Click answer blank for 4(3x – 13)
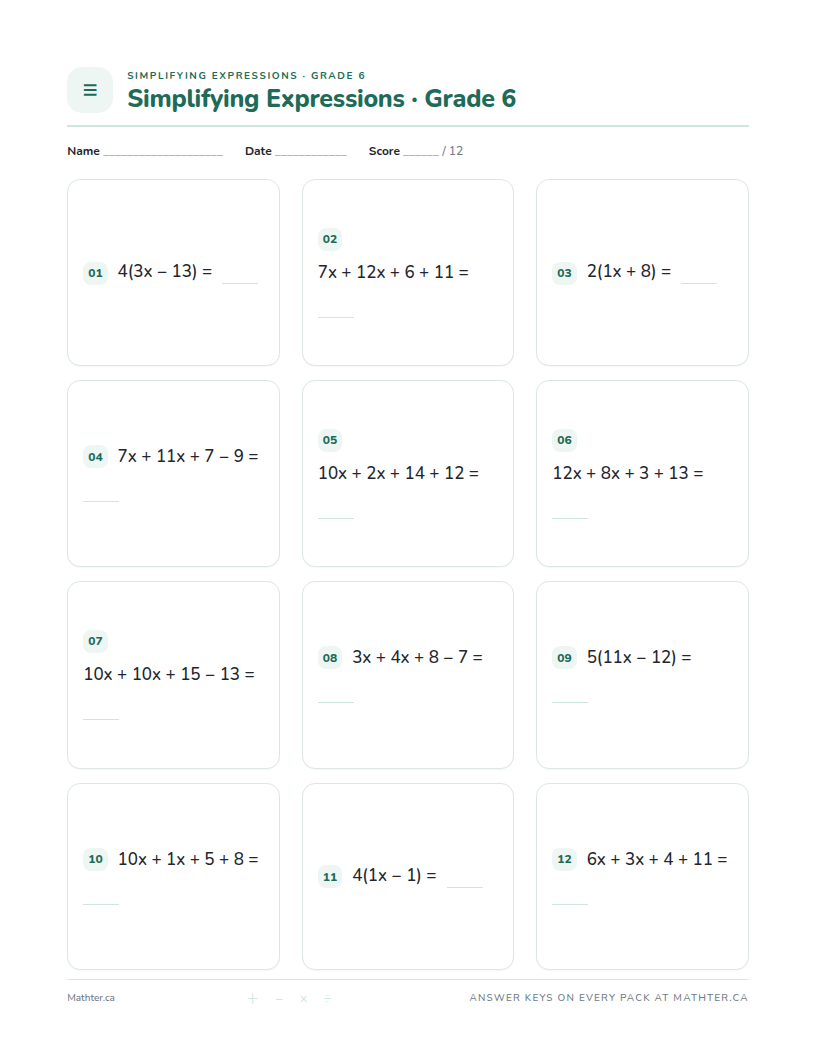Viewport: 816px width, 1056px height. (240, 282)
